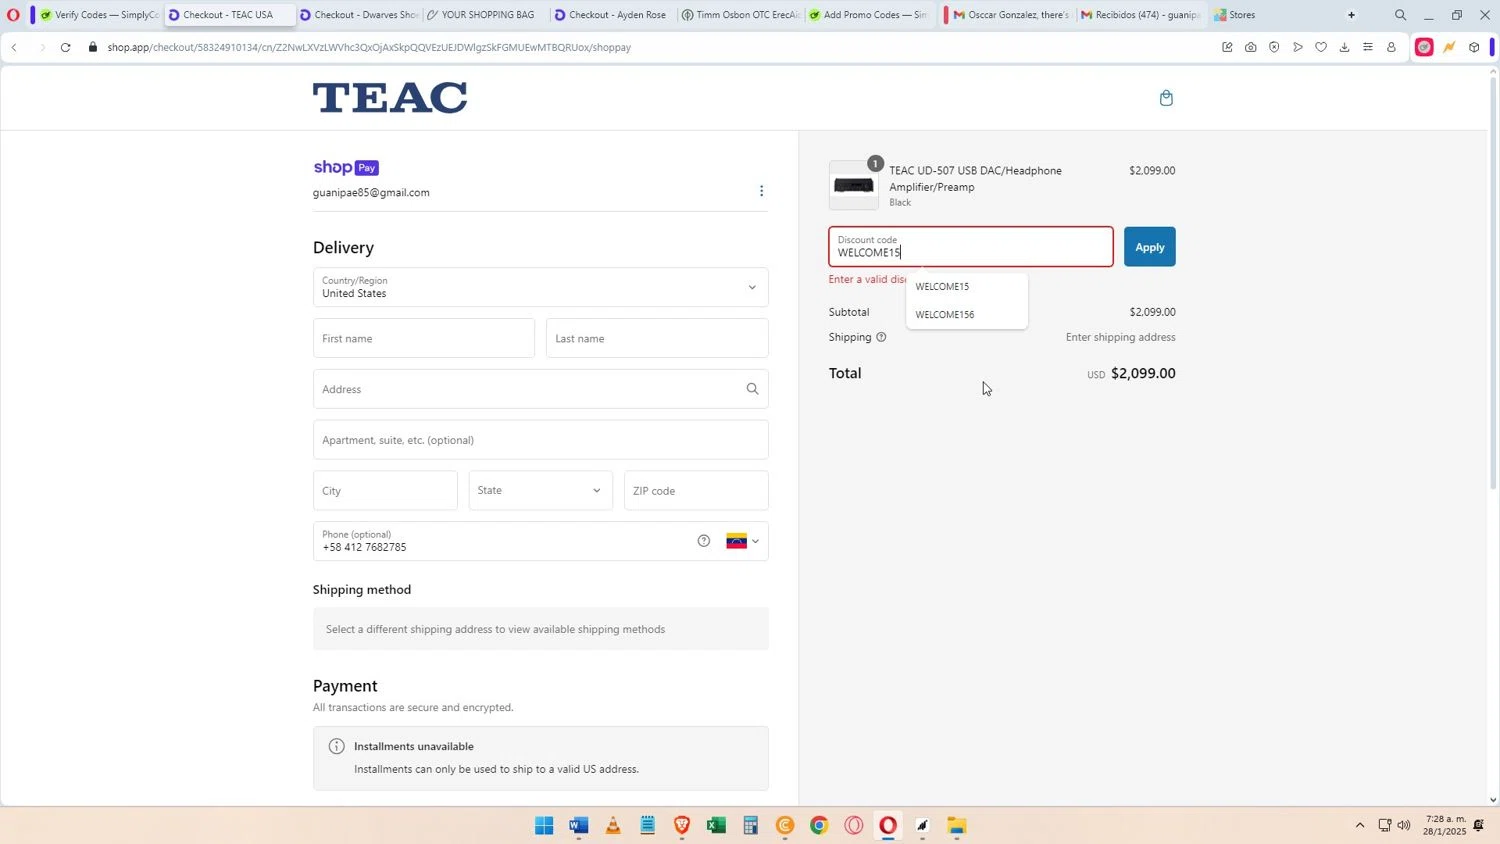Image resolution: width=1500 pixels, height=844 pixels.
Task: Focus the Last name field
Action: [x=657, y=338]
